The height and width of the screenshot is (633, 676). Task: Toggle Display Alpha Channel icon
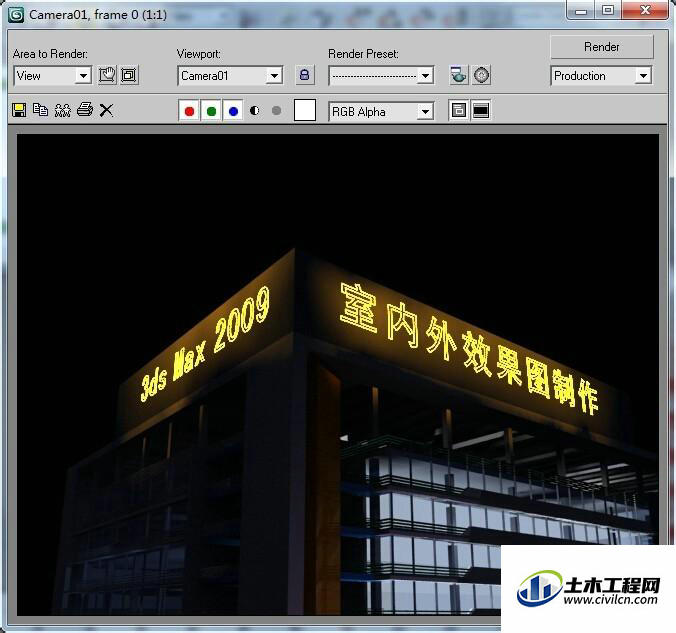(254, 111)
